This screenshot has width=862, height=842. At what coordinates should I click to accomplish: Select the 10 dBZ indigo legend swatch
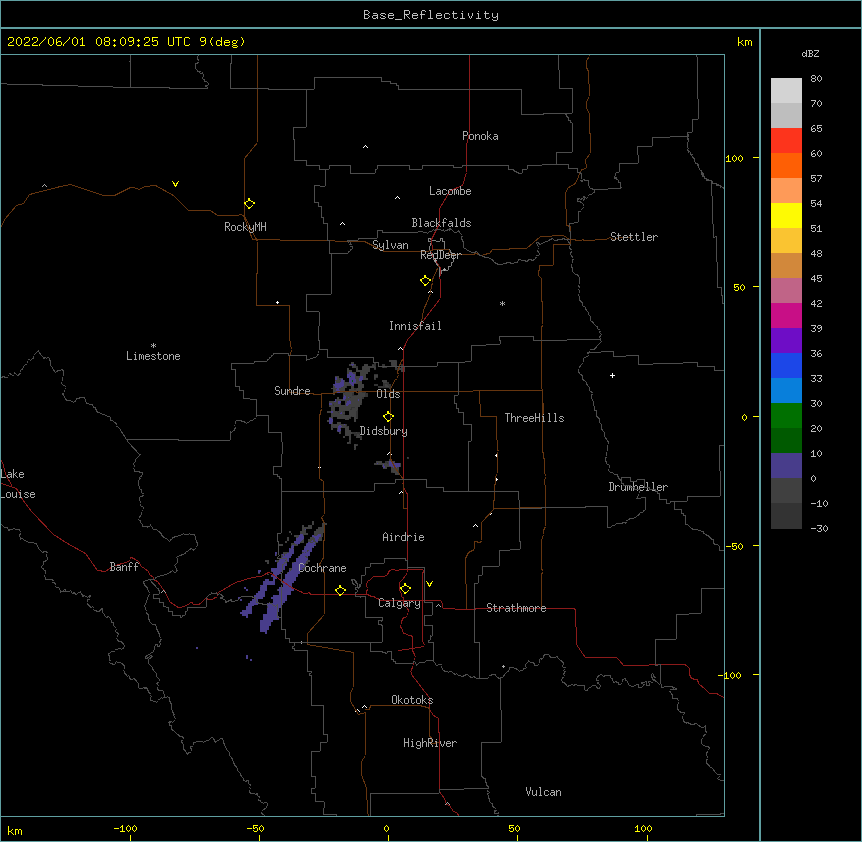point(786,466)
